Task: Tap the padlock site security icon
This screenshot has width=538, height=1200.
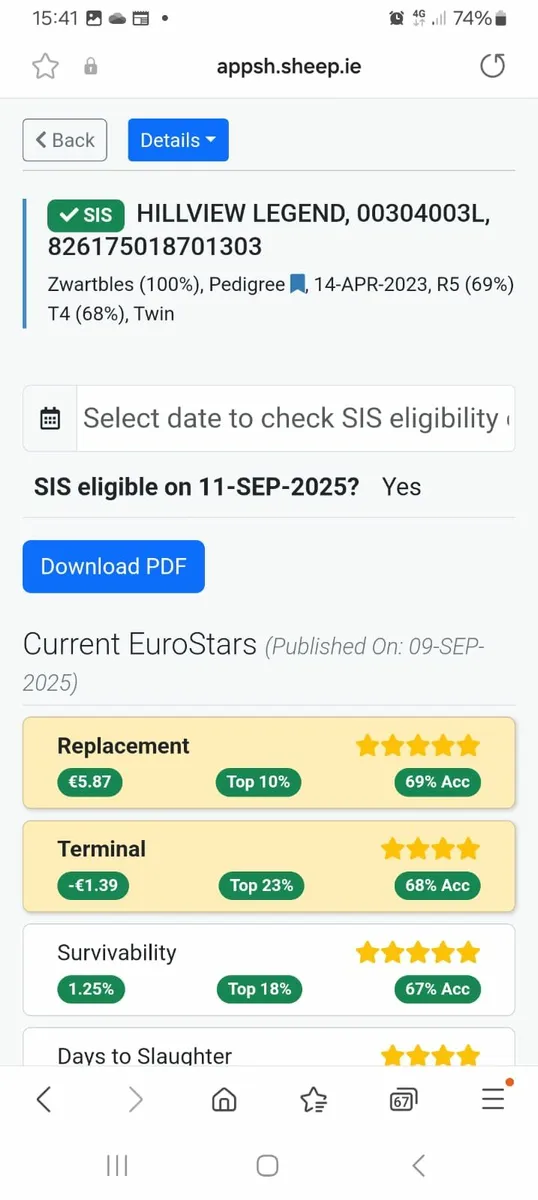Action: pos(91,67)
